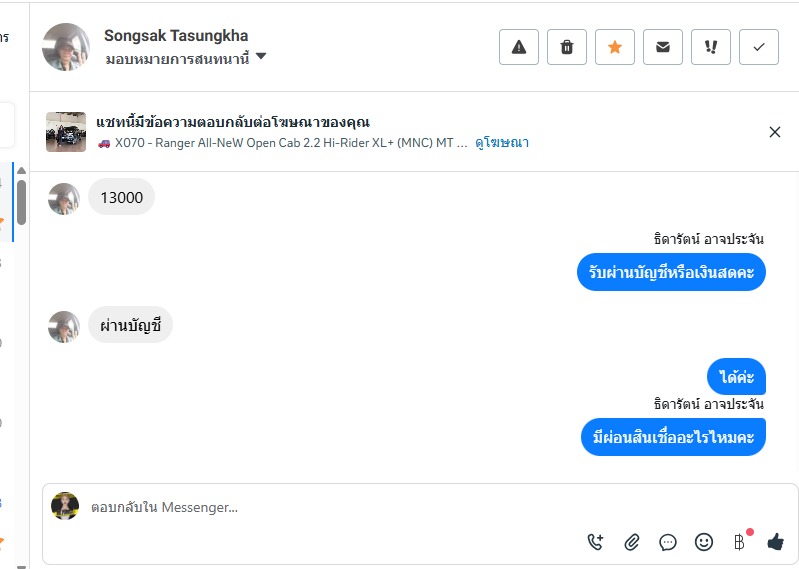Viewport: 799px width, 569px height.
Task: Click the exclamation speech bubble icon
Action: point(711,47)
